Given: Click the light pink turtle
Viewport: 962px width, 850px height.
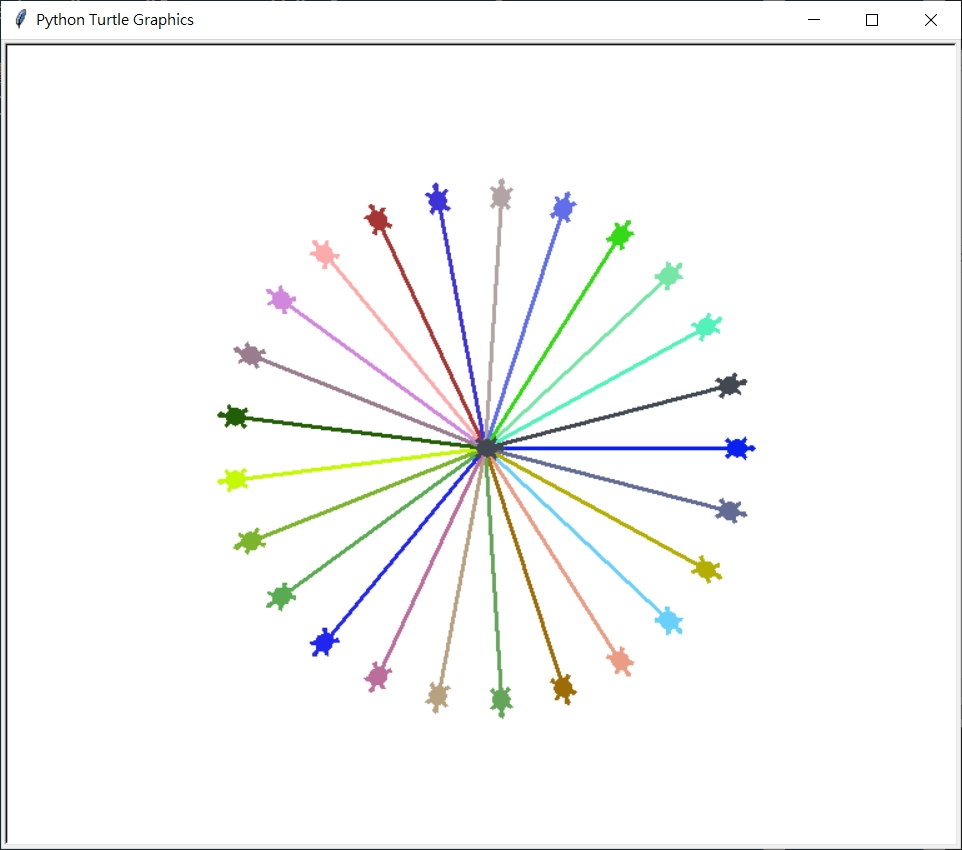Looking at the screenshot, I should [x=323, y=254].
